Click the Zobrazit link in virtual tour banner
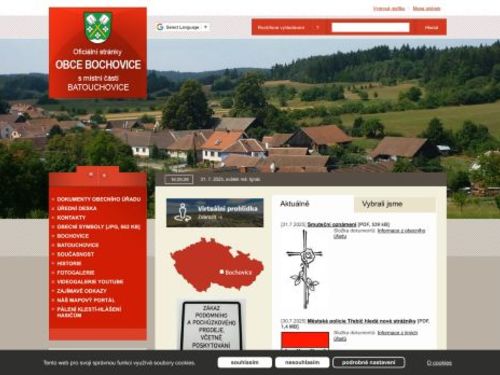Viewport: 500px width, 375px height. (210, 217)
